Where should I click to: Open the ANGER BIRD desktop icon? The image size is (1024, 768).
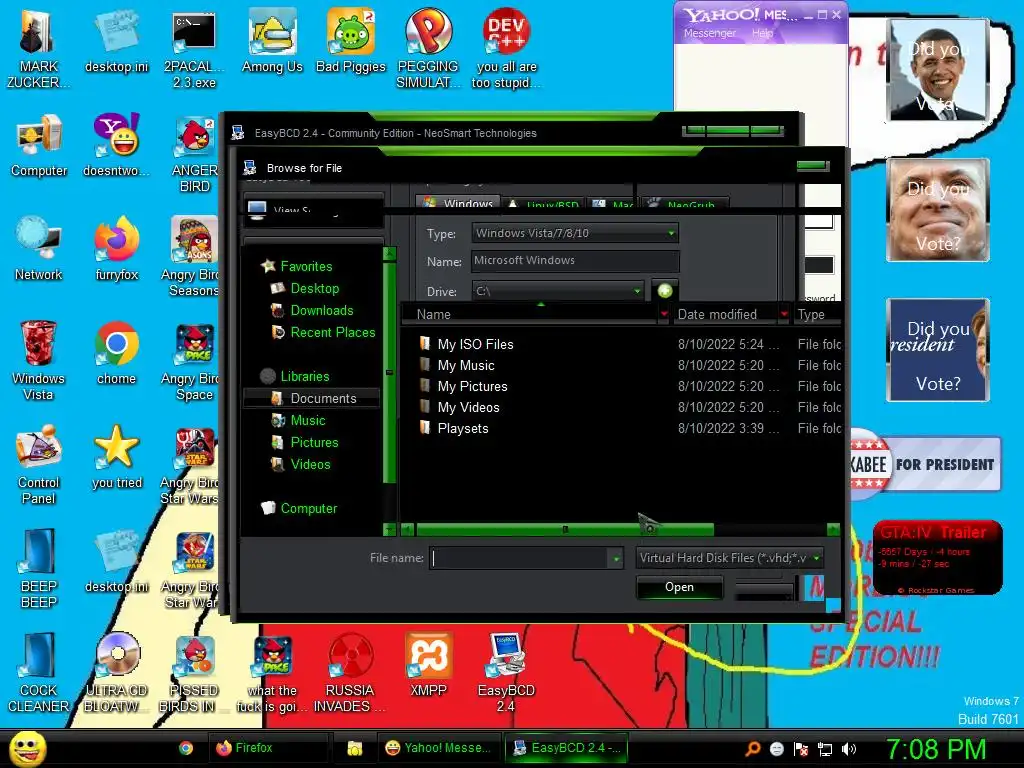pyautogui.click(x=194, y=153)
